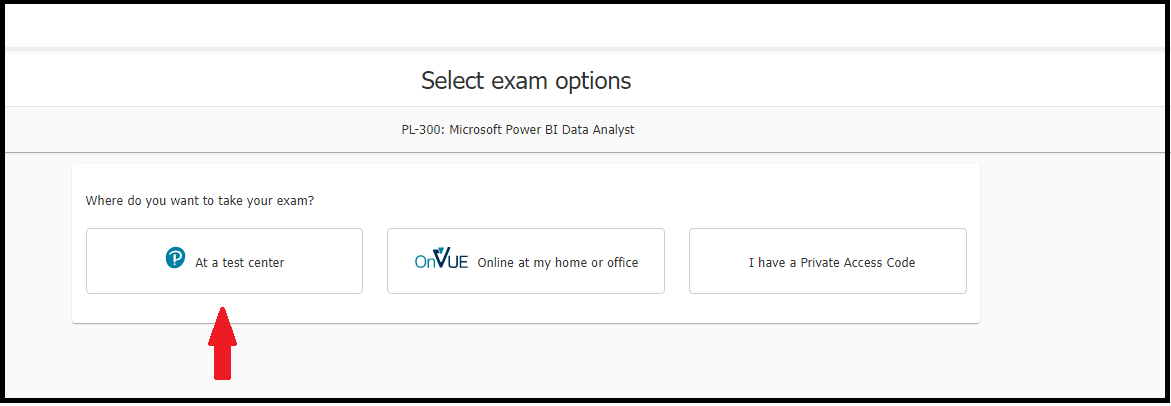Click the checkmark V in OnVUE logo
This screenshot has width=1171, height=406.
441,257
